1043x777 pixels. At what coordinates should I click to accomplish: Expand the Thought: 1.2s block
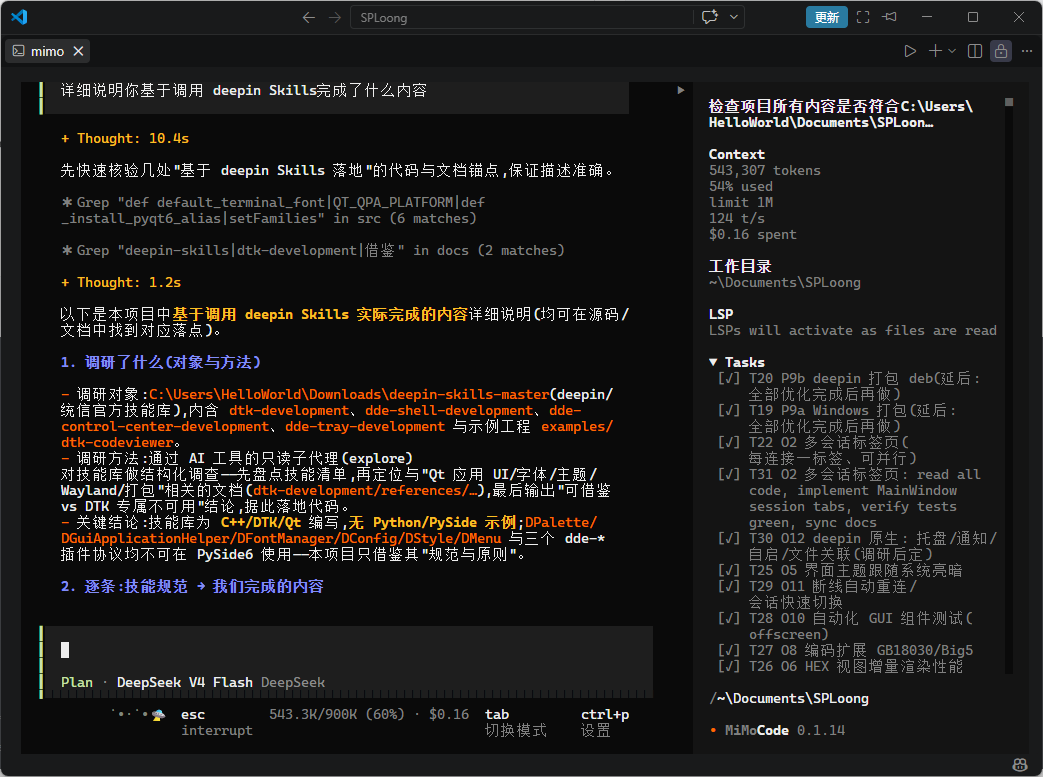tap(121, 282)
